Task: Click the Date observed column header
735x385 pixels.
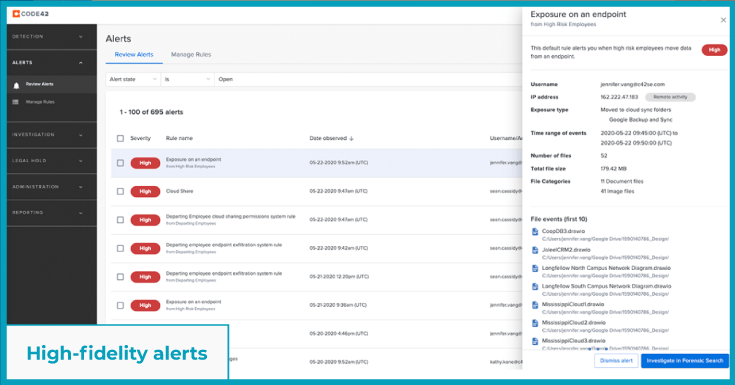Action: click(x=328, y=138)
